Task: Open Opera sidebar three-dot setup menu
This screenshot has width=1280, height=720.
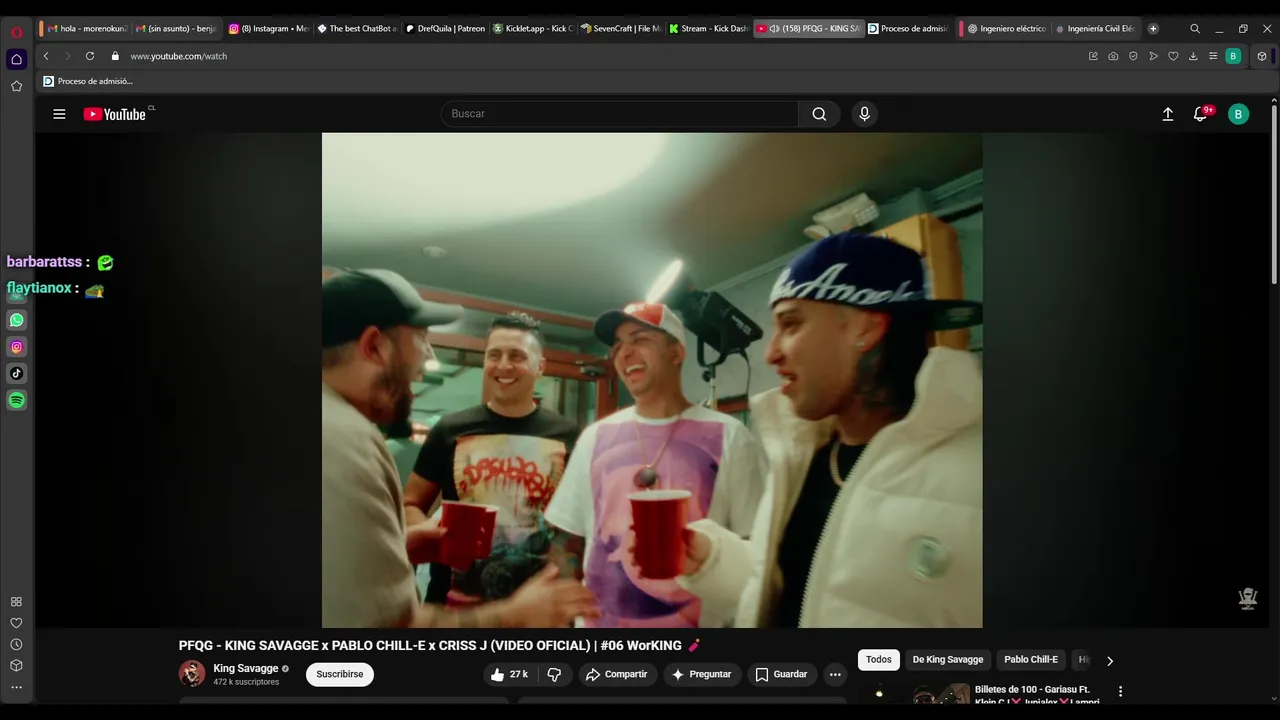Action: (16, 687)
